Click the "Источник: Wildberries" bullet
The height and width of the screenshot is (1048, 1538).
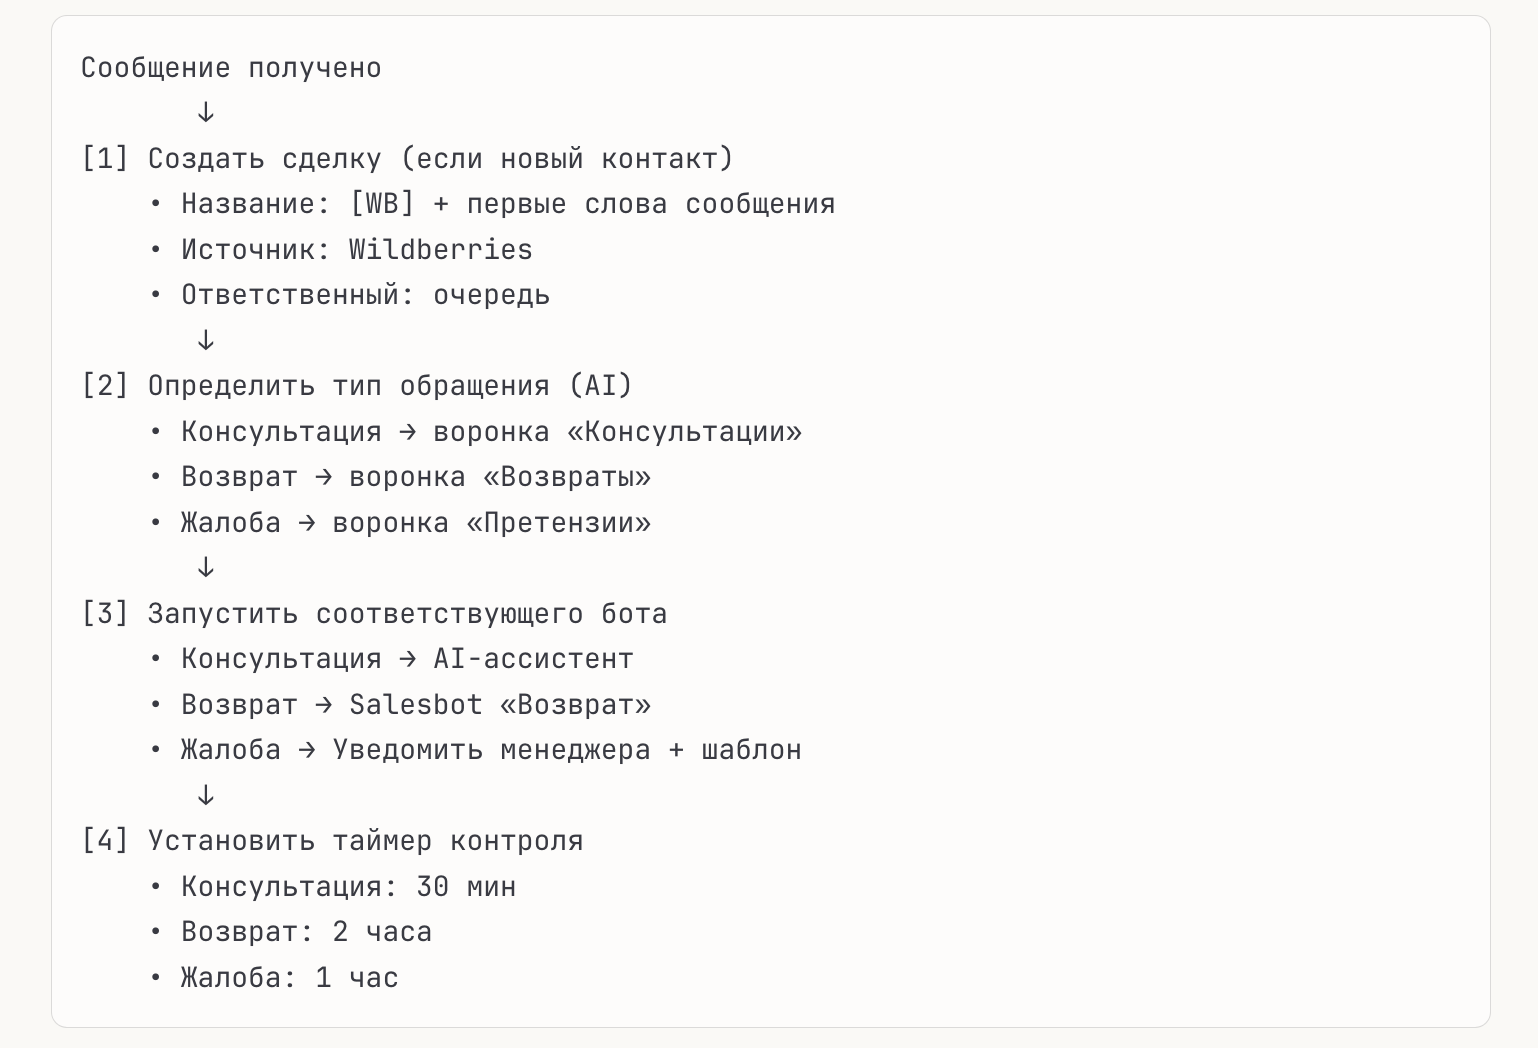point(356,250)
